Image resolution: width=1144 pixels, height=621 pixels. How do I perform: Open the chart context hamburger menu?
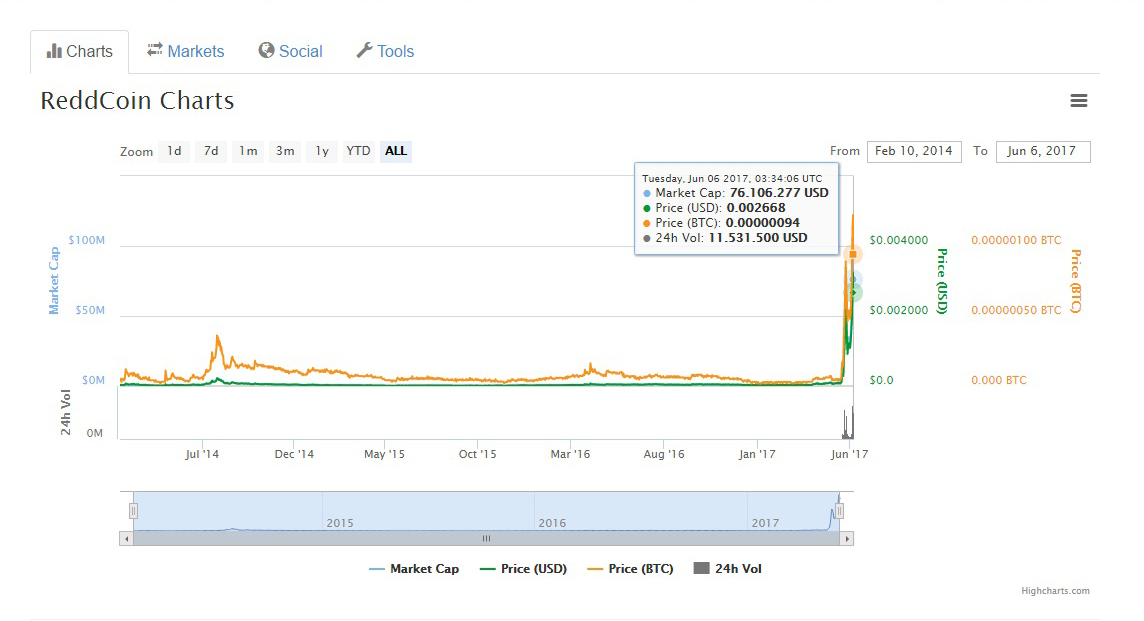pos(1078,101)
